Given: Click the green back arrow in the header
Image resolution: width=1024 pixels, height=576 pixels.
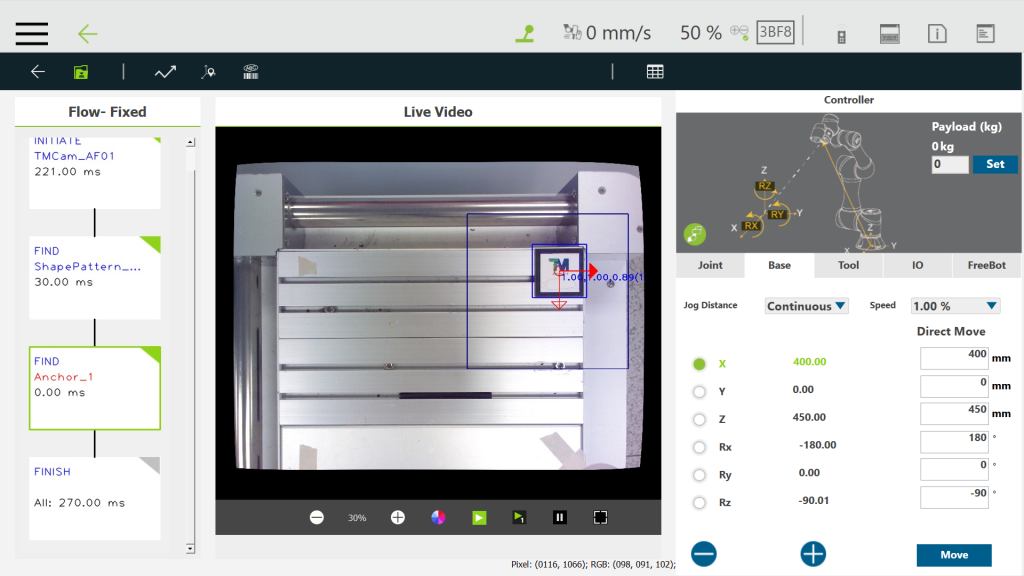Looking at the screenshot, I should click(x=88, y=34).
